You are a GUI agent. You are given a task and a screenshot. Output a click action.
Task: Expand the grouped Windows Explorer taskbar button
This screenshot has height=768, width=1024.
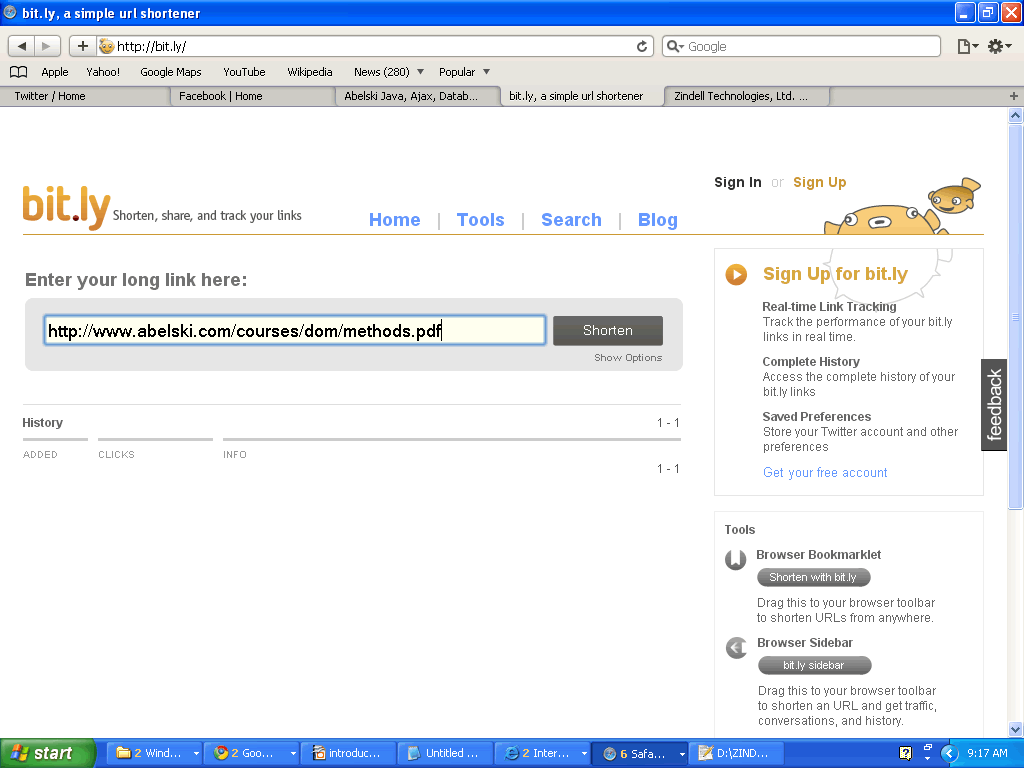[195, 754]
